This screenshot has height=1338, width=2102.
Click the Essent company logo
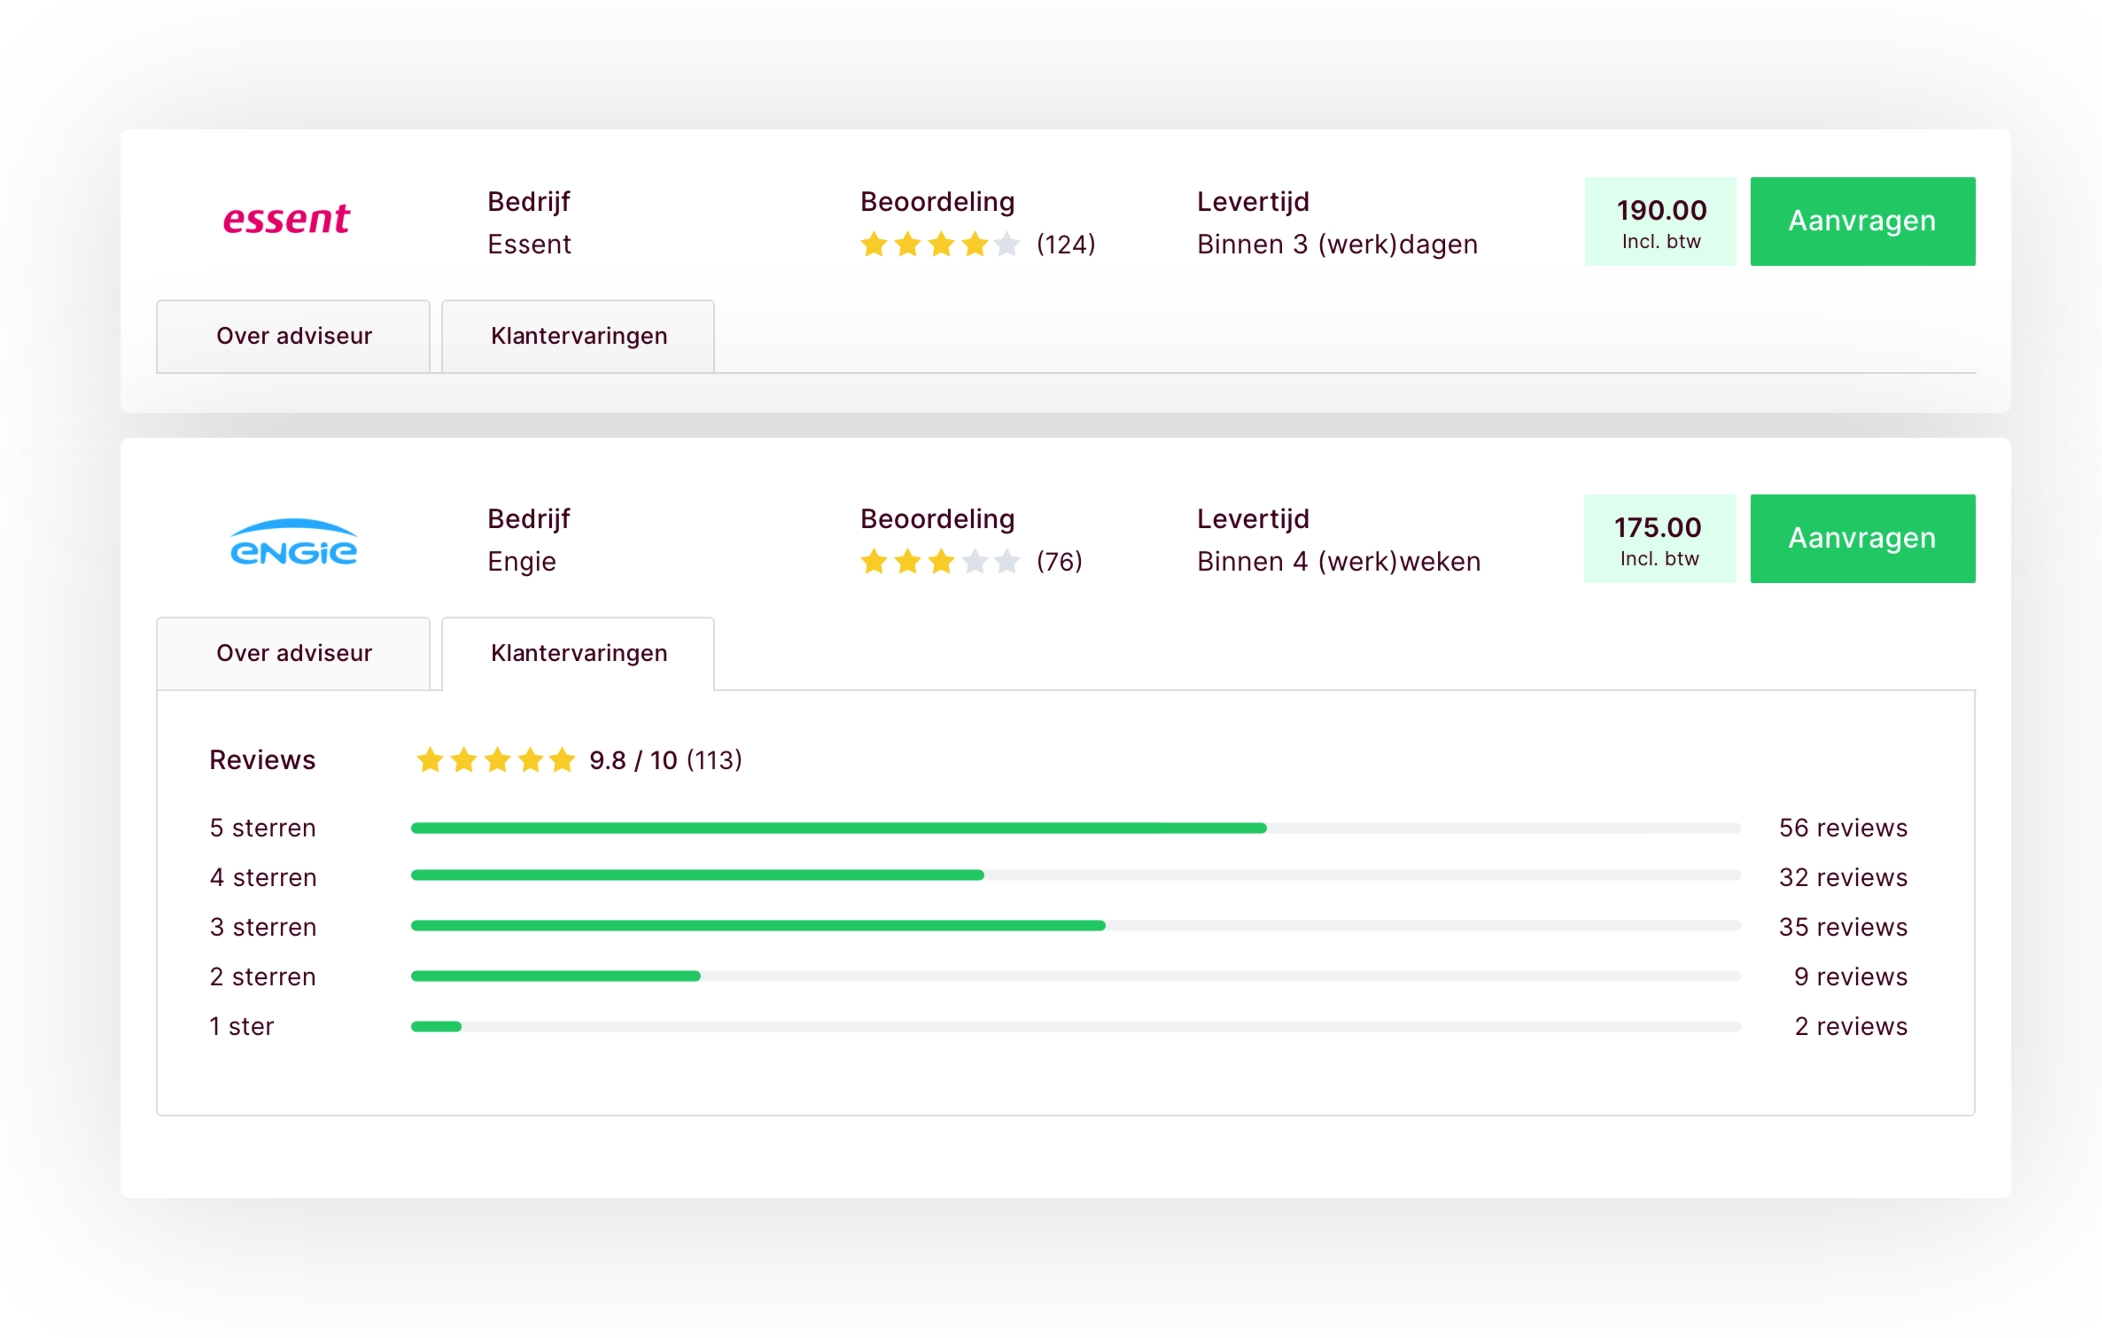tap(286, 219)
